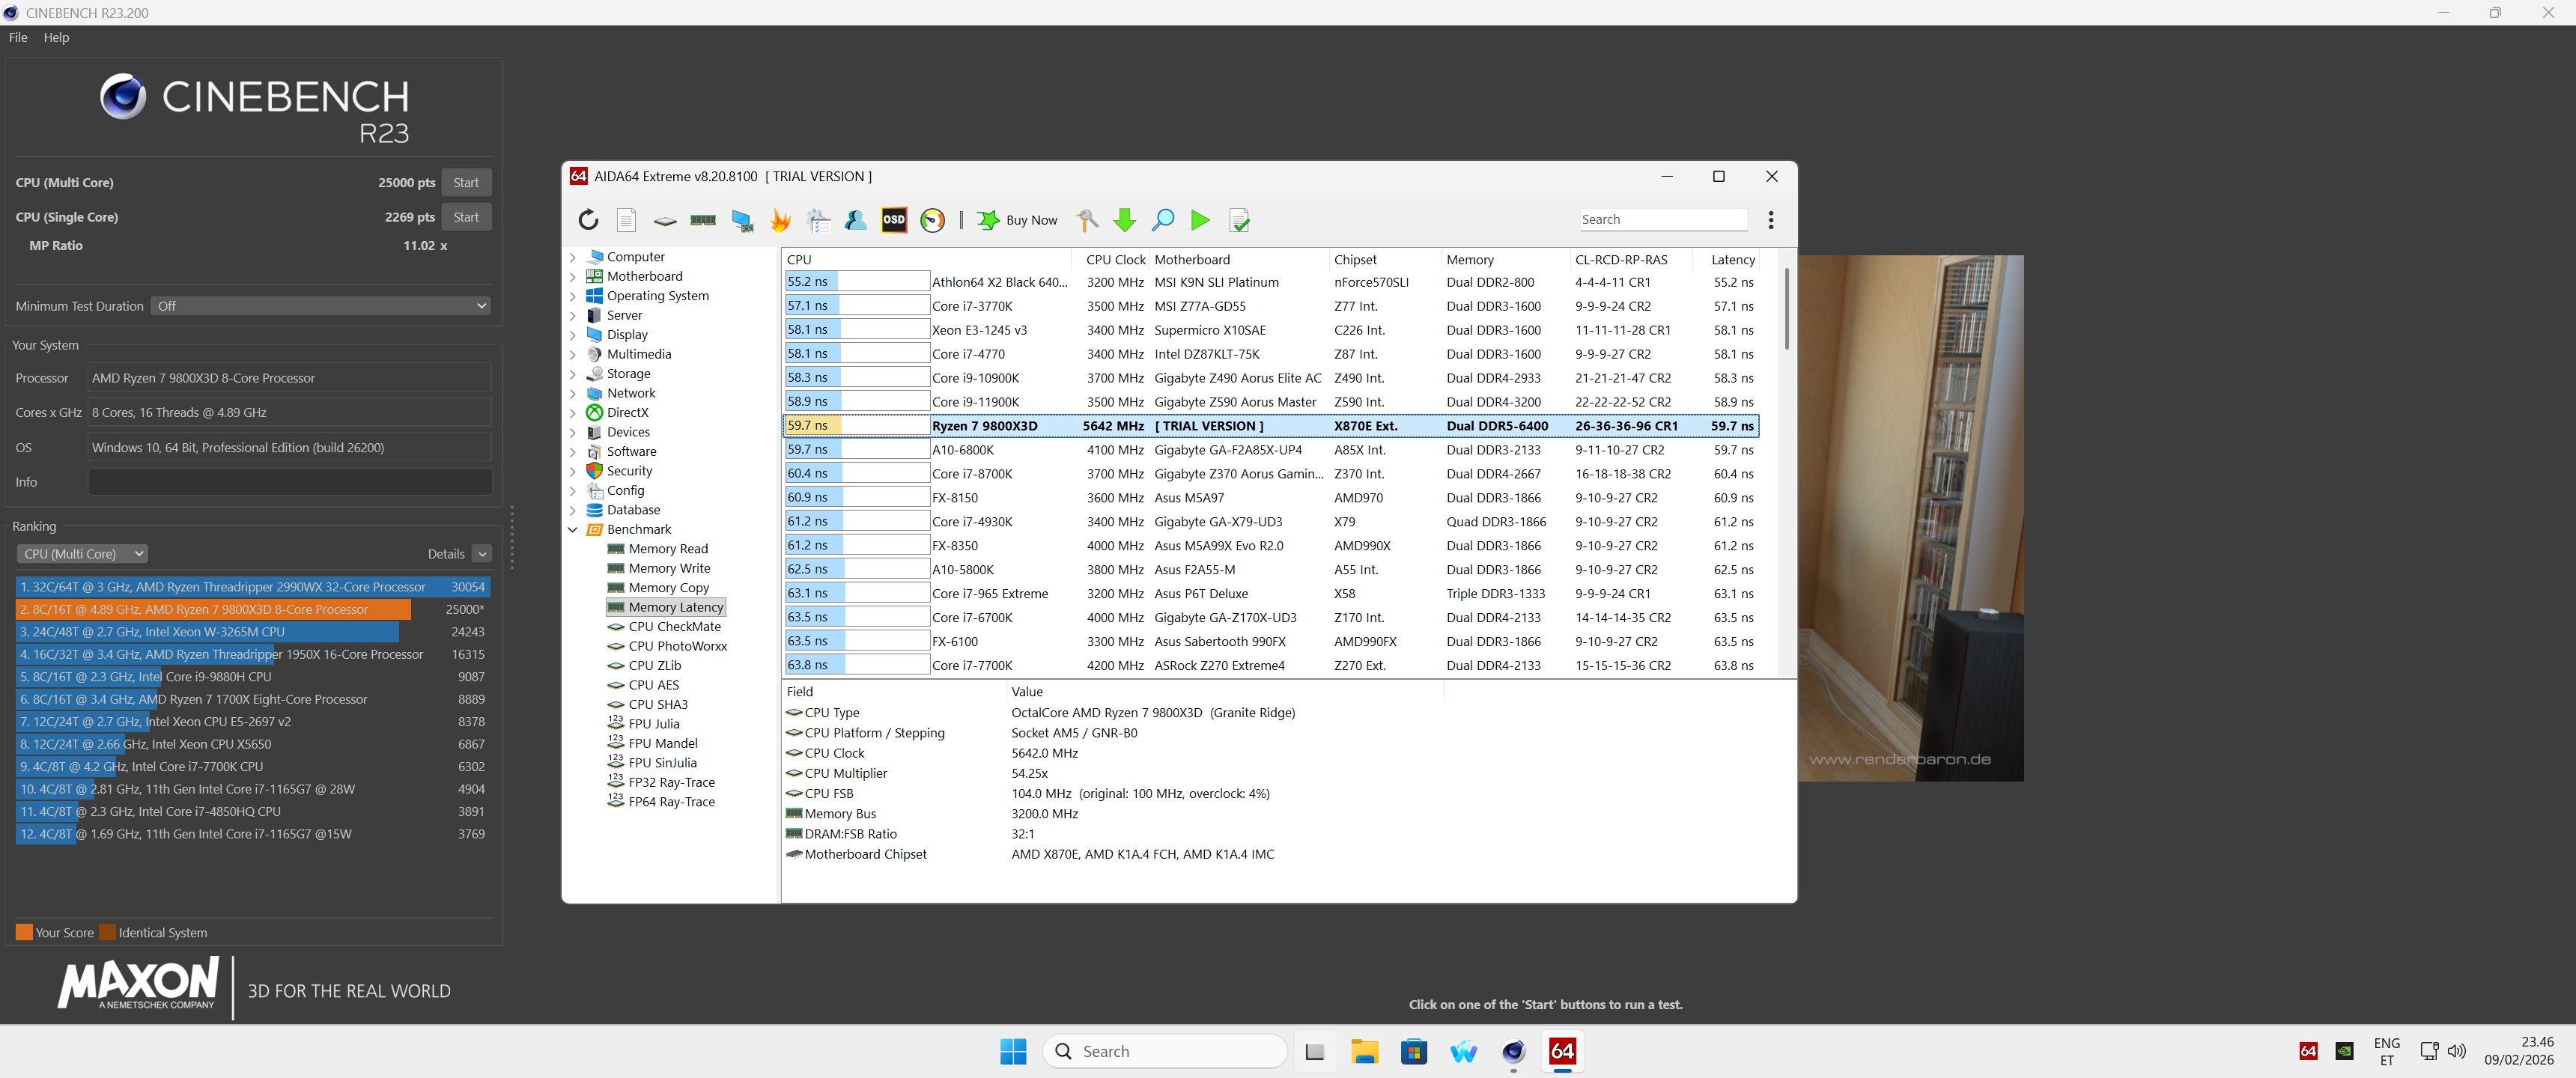This screenshot has width=2576, height=1078.
Task: Click the gauge sensor panel icon
Action: coord(932,220)
